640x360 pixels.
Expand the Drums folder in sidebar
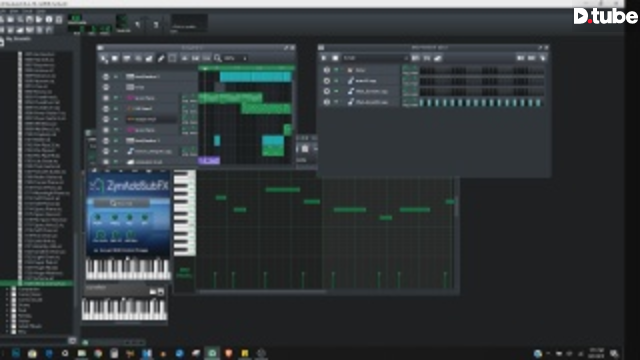pyautogui.click(x=7, y=305)
